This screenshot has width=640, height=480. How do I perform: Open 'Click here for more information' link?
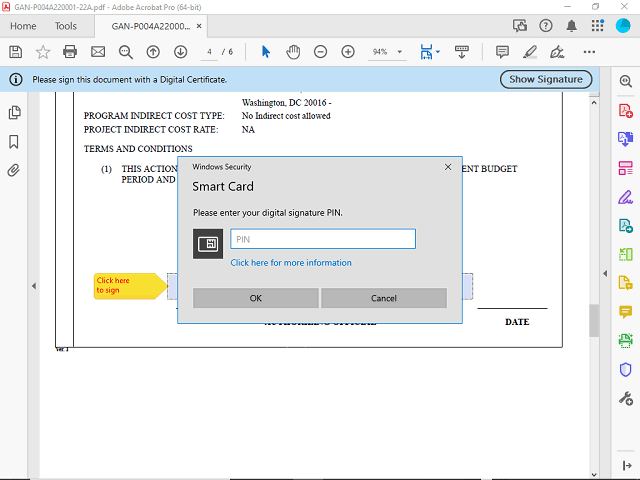coord(291,262)
